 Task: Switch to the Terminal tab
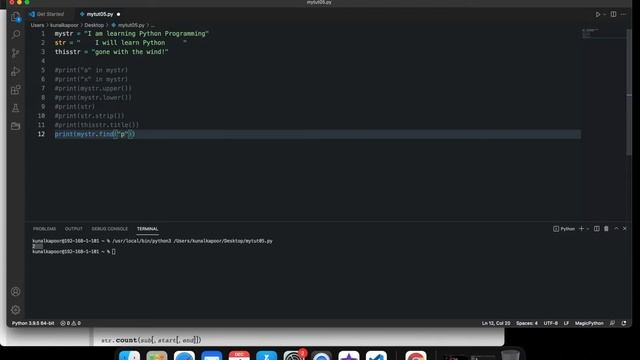pos(147,229)
